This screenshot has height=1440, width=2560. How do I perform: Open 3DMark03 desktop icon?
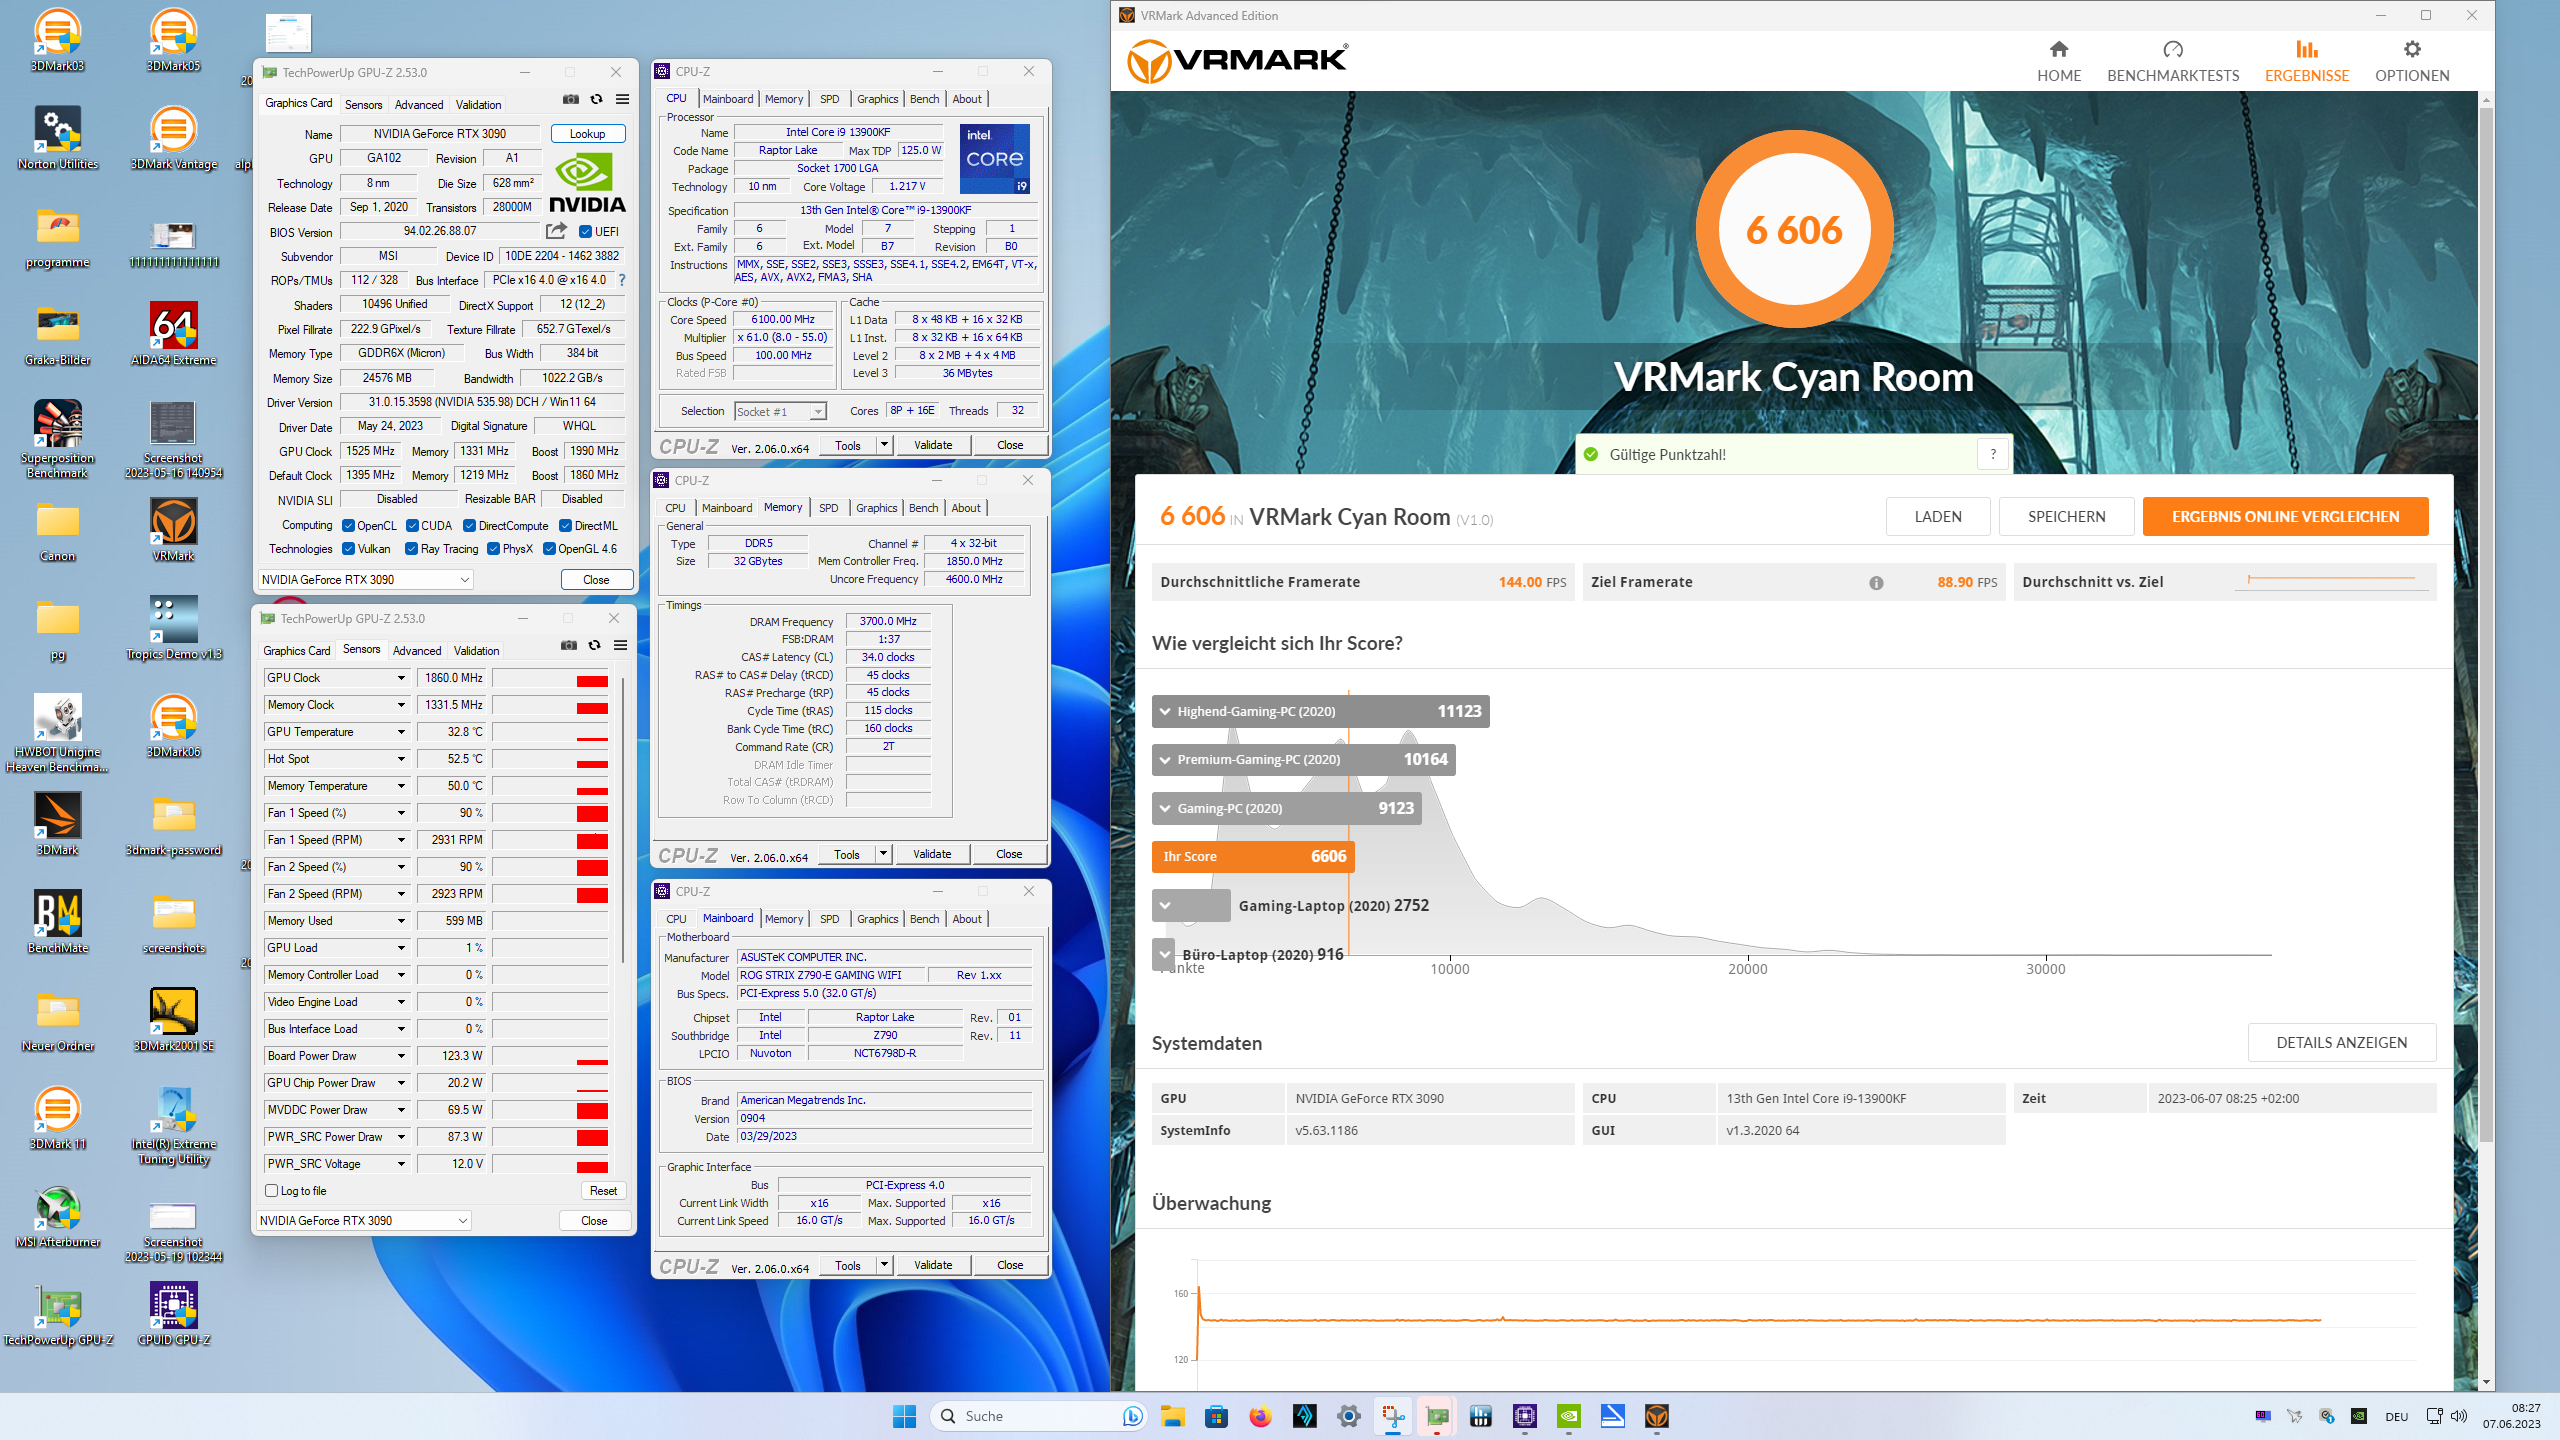click(57, 40)
